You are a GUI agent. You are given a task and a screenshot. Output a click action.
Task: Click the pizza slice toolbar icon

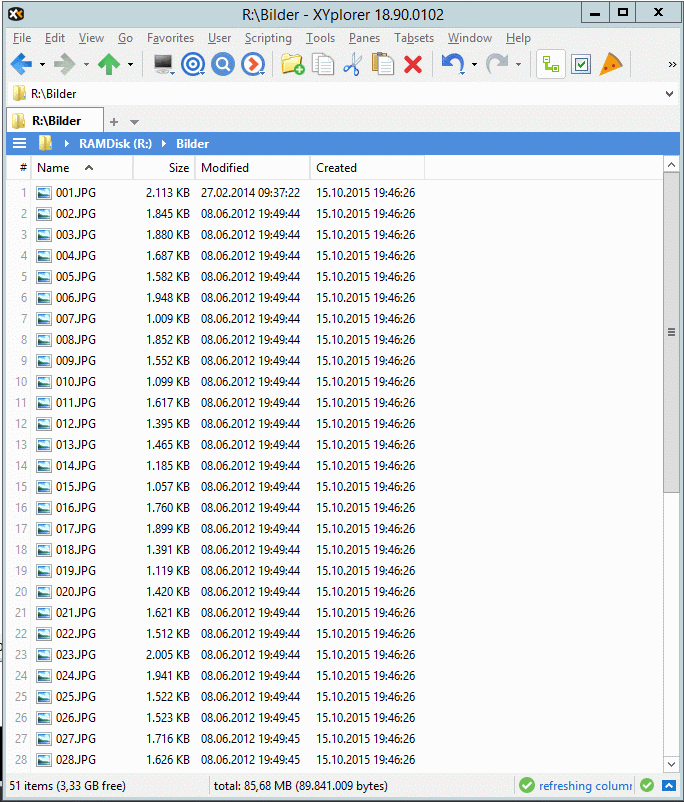(x=611, y=65)
